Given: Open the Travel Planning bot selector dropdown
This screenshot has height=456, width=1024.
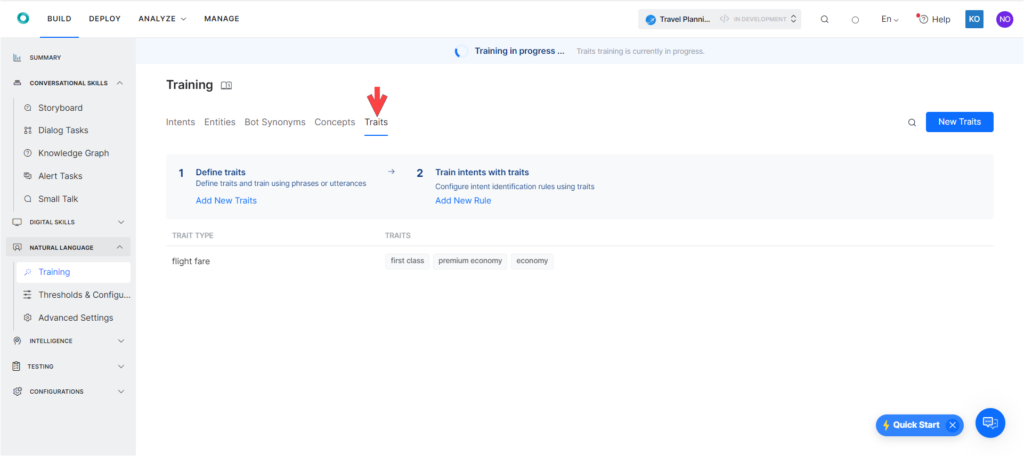Looking at the screenshot, I should tap(720, 19).
